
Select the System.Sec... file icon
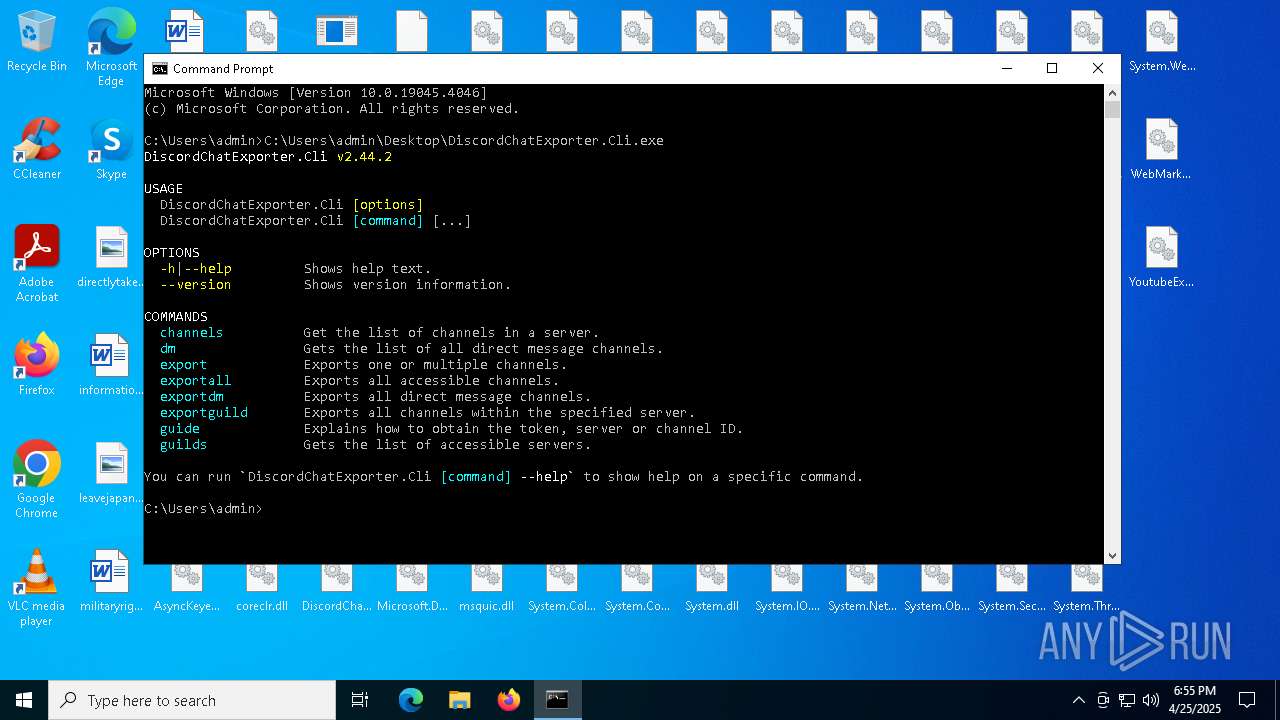pos(1012,589)
